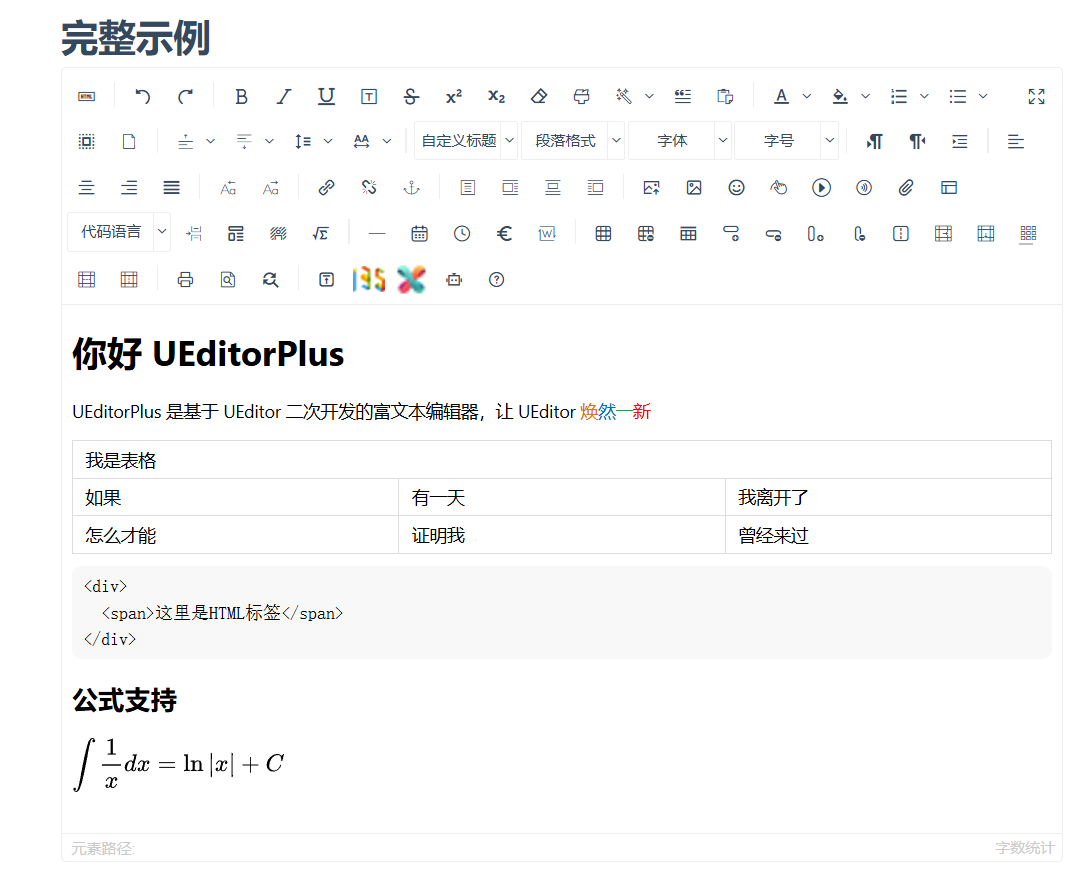Screen dimensions: 1080x878
Task: Open search and replace tool
Action: point(270,280)
